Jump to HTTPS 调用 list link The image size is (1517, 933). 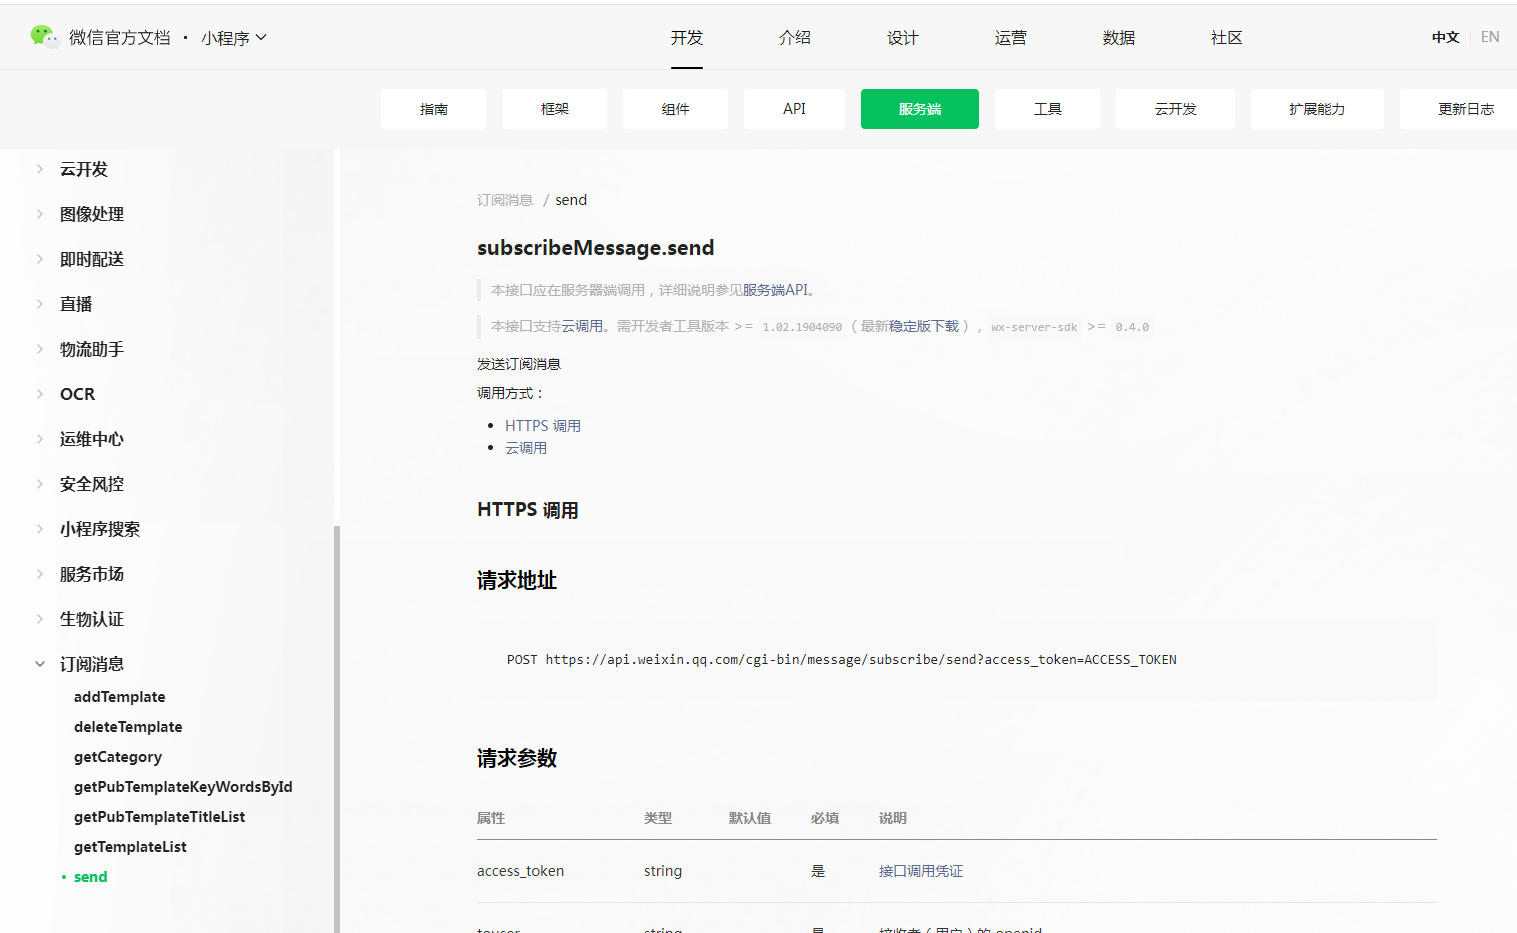point(543,426)
